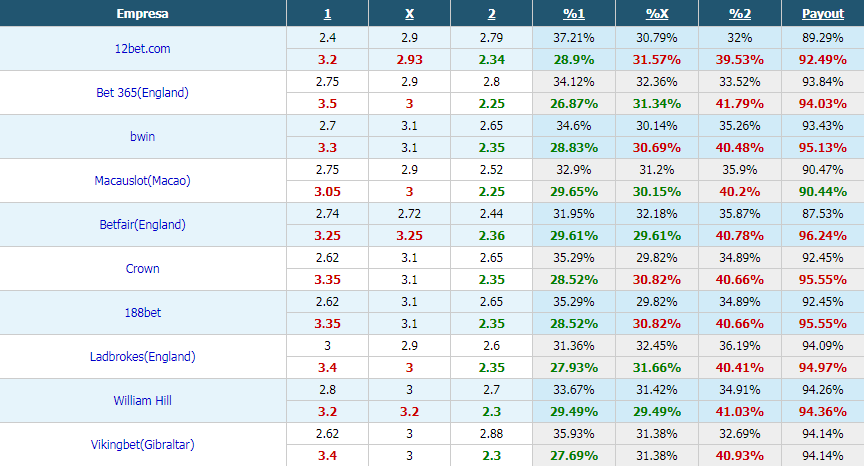Click Bet 365 %1 value 26.87%
The image size is (864, 466).
coord(574,104)
